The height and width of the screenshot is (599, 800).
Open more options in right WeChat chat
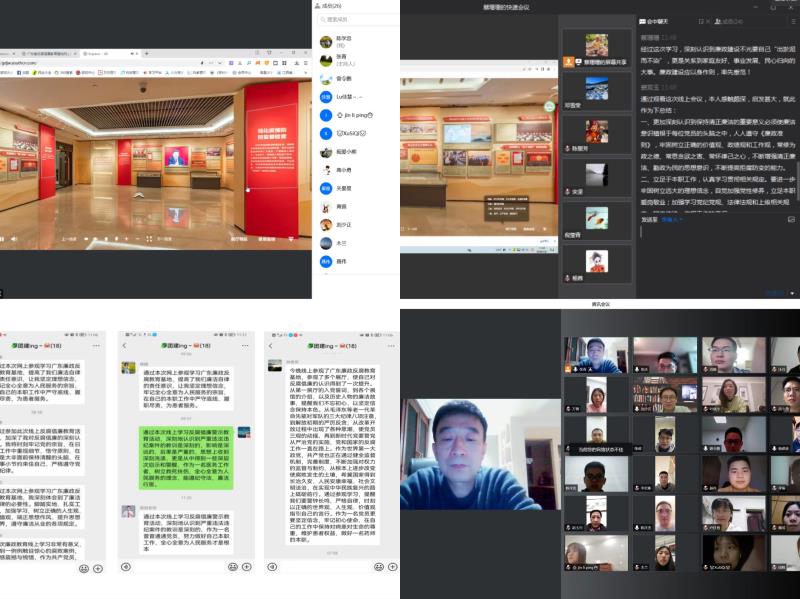[x=391, y=345]
